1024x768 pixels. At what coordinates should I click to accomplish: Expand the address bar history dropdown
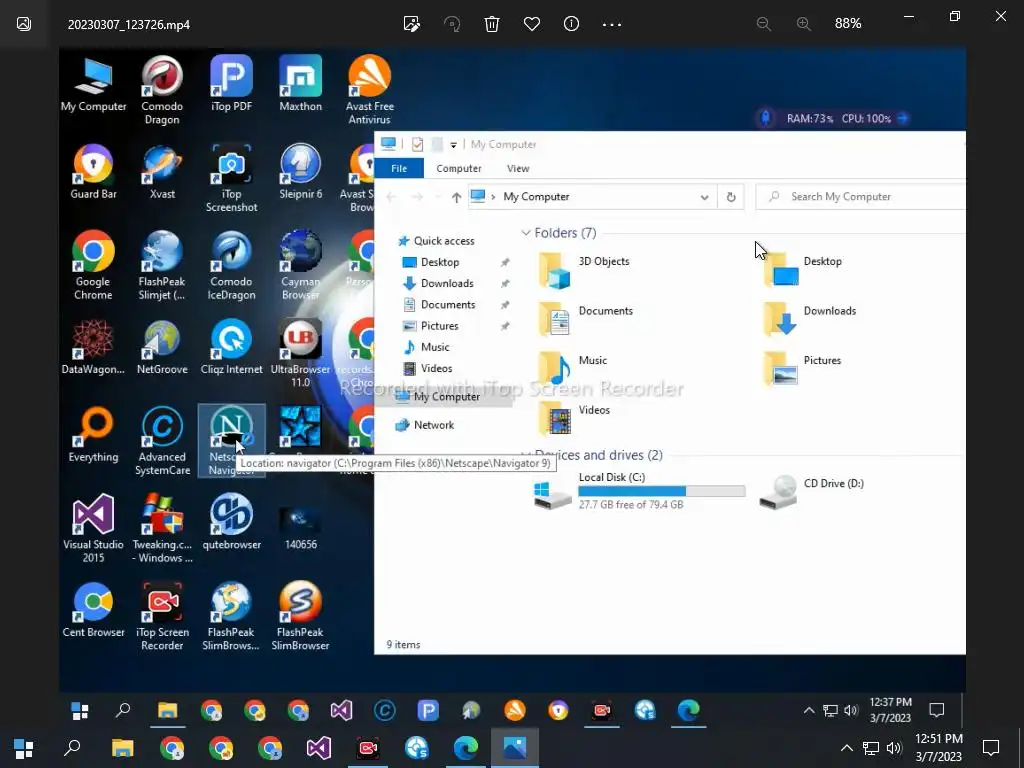[704, 197]
